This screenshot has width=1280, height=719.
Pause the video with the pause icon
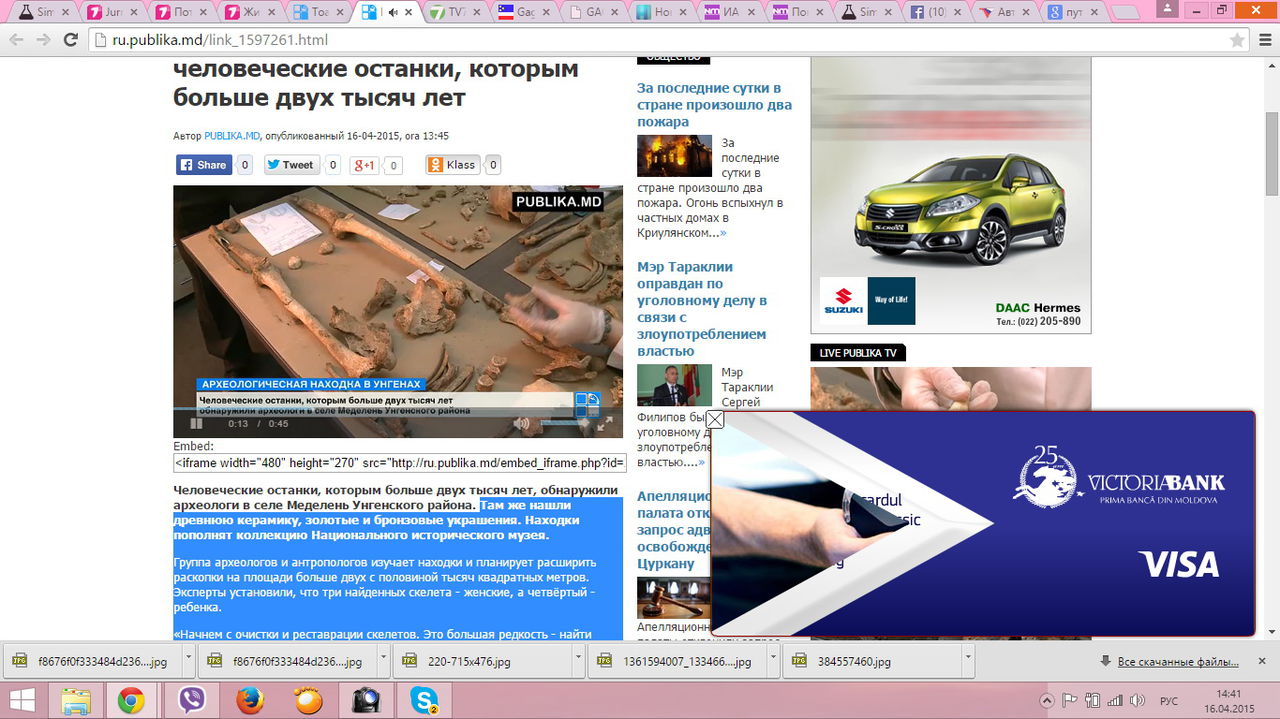pyautogui.click(x=197, y=424)
